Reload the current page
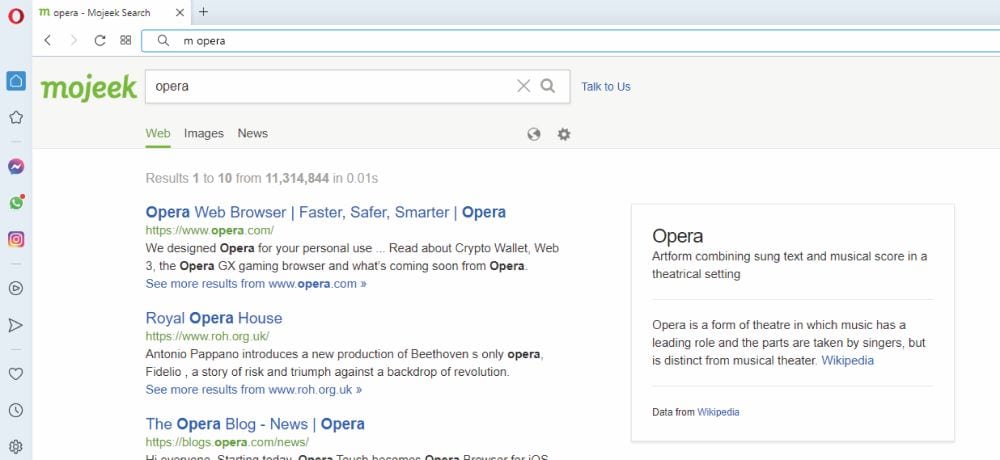The height and width of the screenshot is (460, 1000). pos(99,40)
